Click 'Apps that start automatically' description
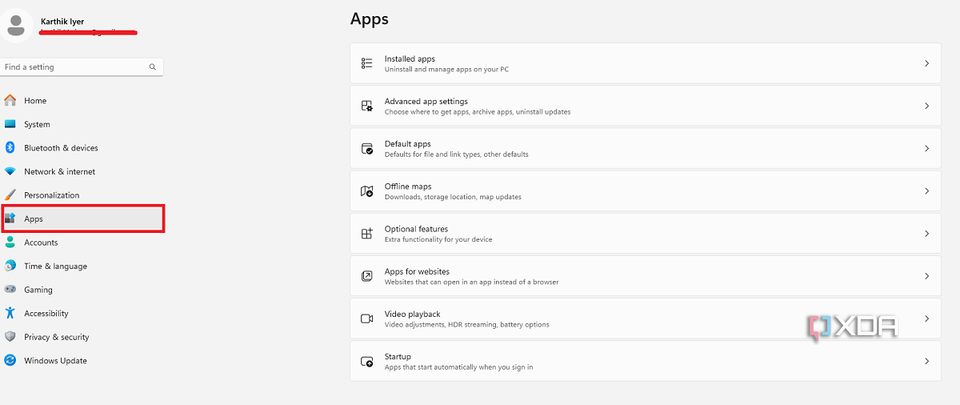 (459, 367)
